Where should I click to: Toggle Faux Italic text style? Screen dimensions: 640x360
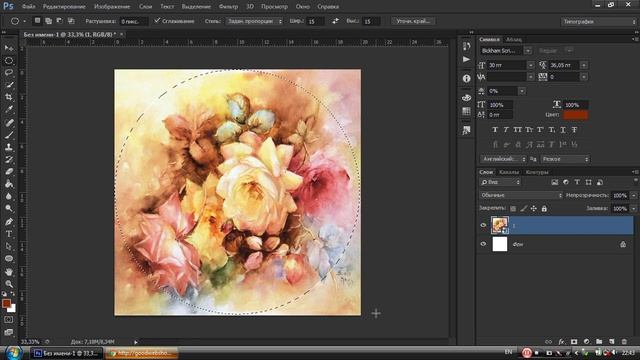click(x=506, y=130)
